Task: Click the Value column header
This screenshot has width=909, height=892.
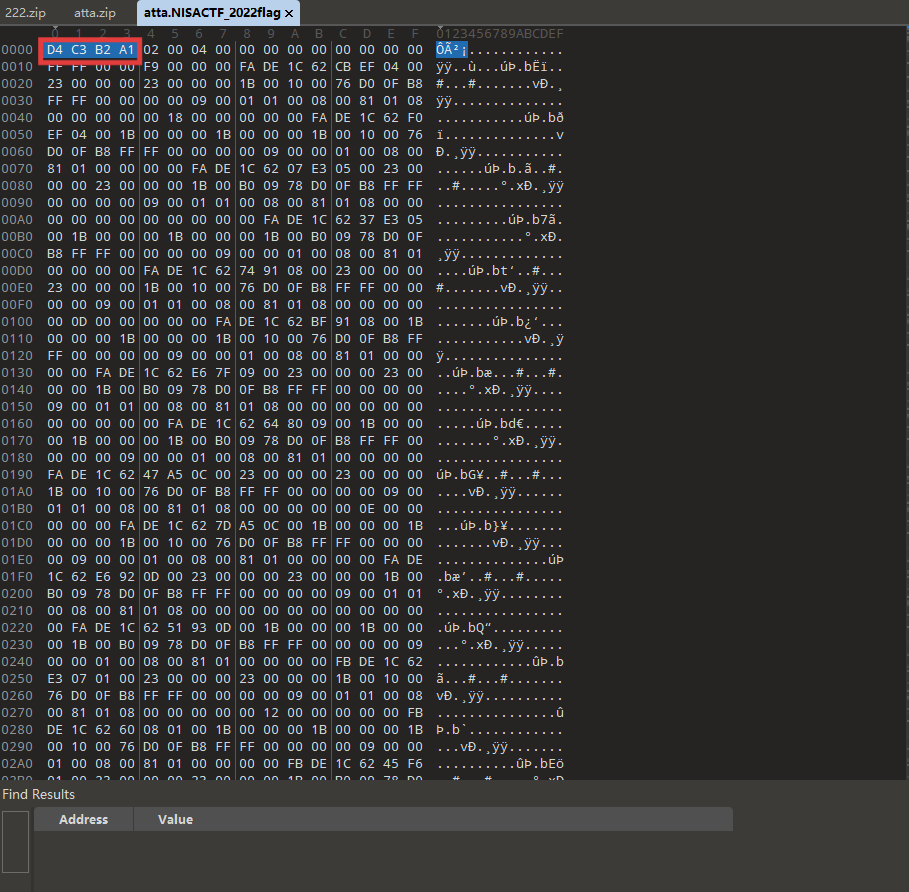Action: click(175, 819)
